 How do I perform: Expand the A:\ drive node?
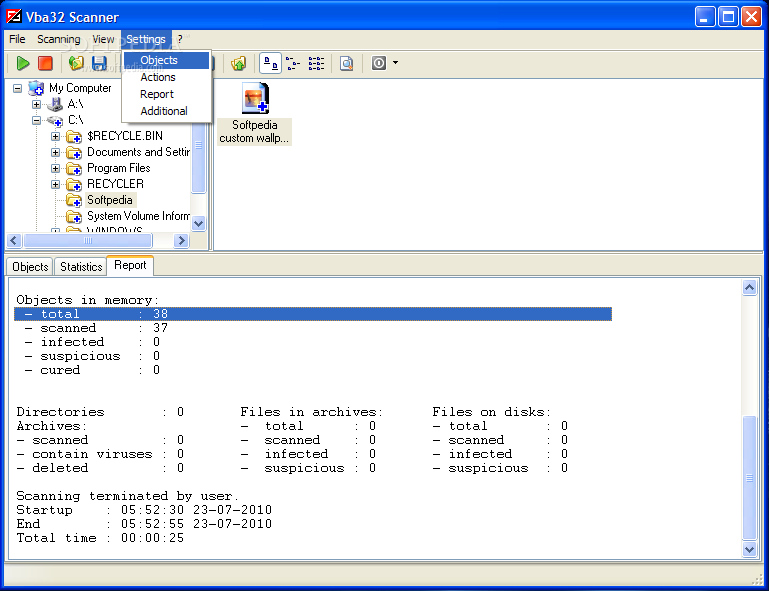[x=36, y=104]
